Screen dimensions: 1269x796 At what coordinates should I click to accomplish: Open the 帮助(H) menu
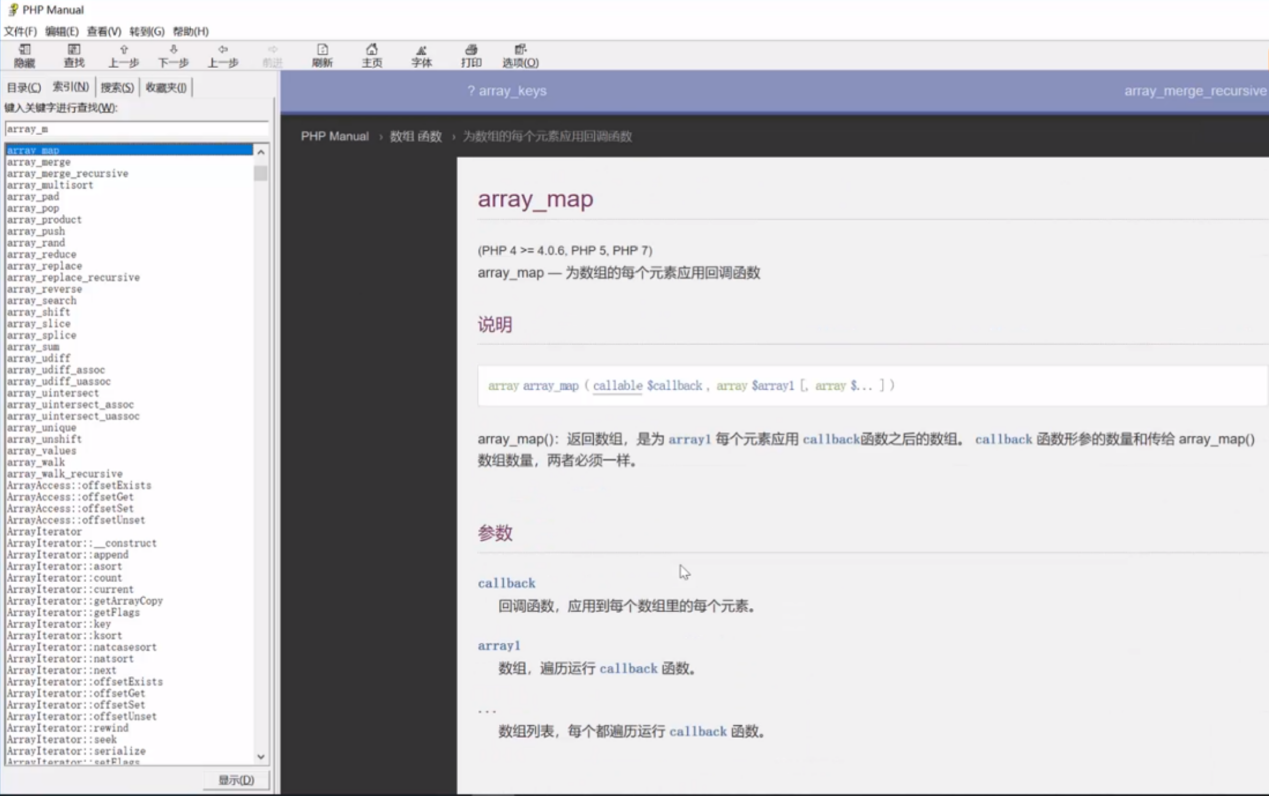click(190, 32)
